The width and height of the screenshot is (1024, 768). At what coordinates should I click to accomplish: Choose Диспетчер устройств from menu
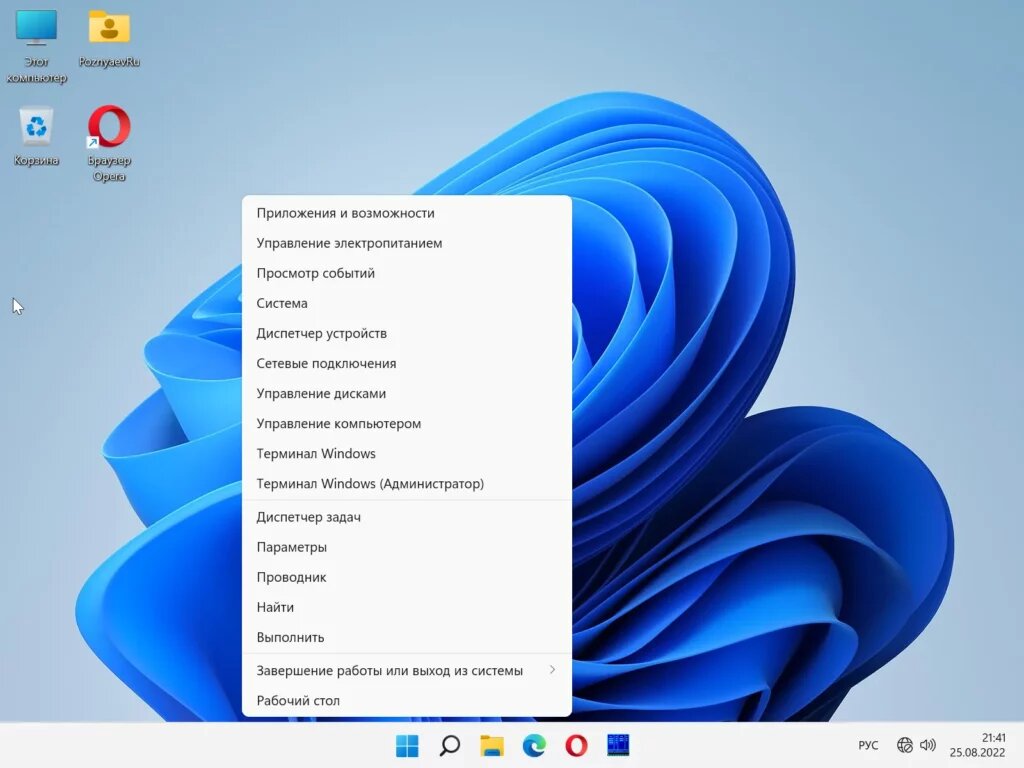(406, 333)
